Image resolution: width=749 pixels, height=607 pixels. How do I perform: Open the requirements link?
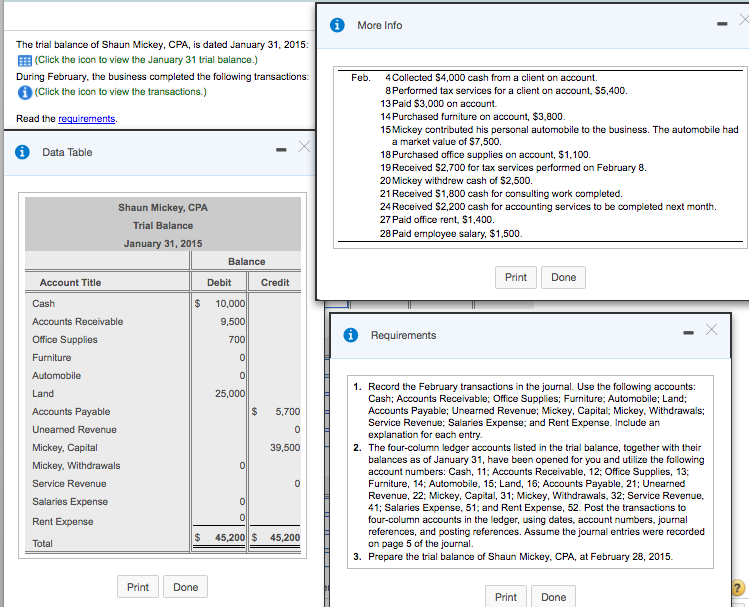coord(86,118)
